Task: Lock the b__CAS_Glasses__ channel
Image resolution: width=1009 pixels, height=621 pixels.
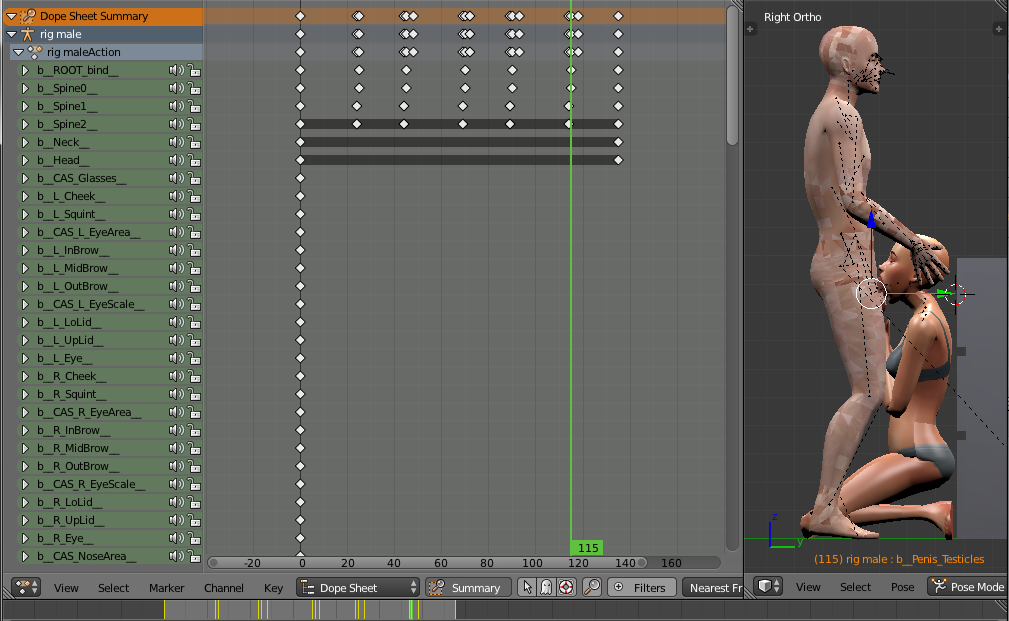Action: pos(194,178)
